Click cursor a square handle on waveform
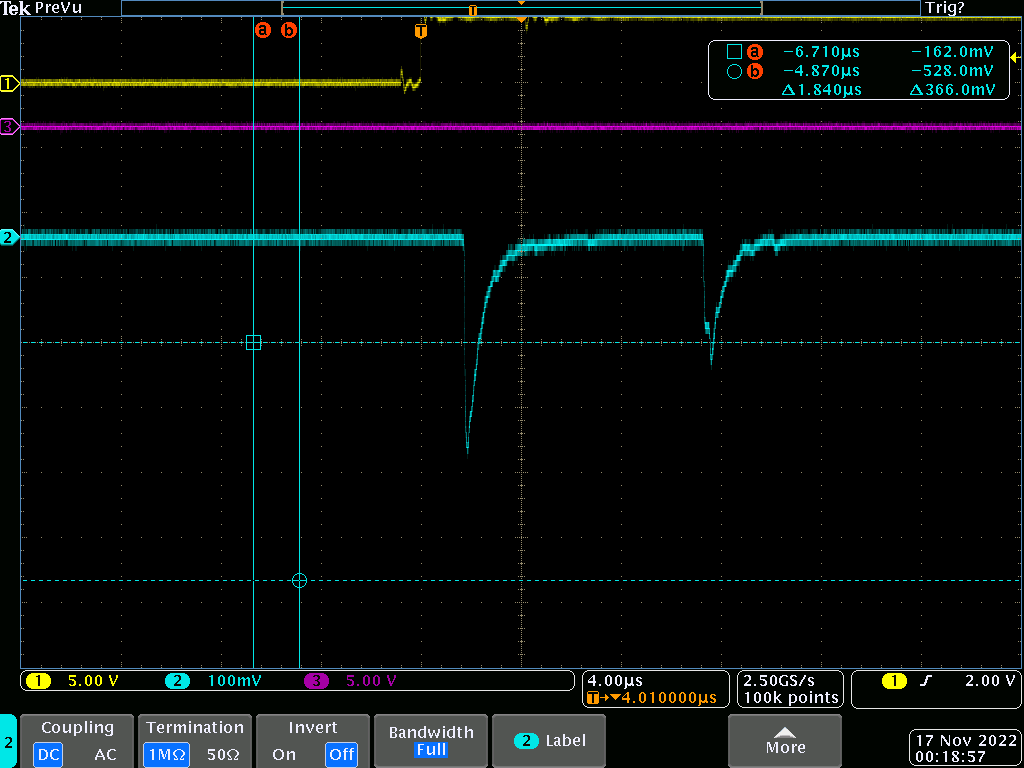This screenshot has width=1024, height=768. [x=253, y=343]
